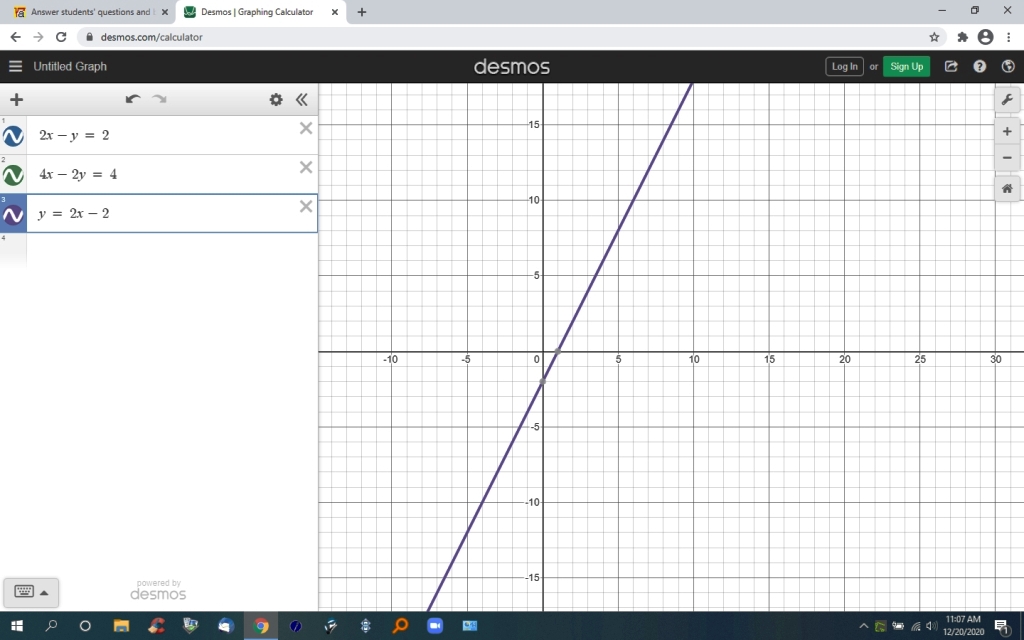
Task: Open Windows taskbar search
Action: 51,626
